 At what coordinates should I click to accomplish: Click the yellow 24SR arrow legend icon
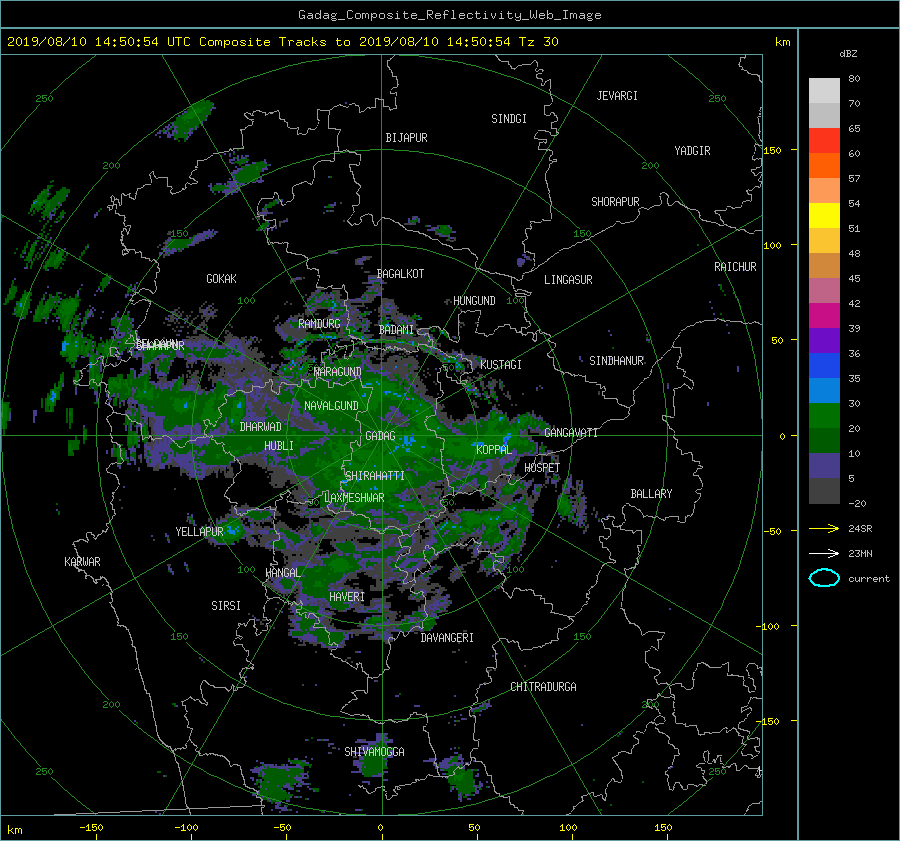[x=824, y=529]
